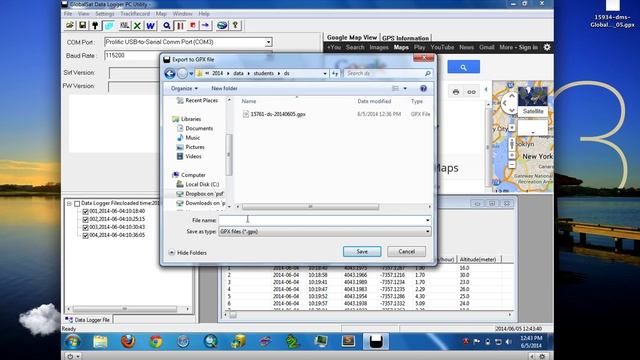Viewport: 640px width, 360px height.
Task: Open Firefox from the taskbar
Action: 128,341
